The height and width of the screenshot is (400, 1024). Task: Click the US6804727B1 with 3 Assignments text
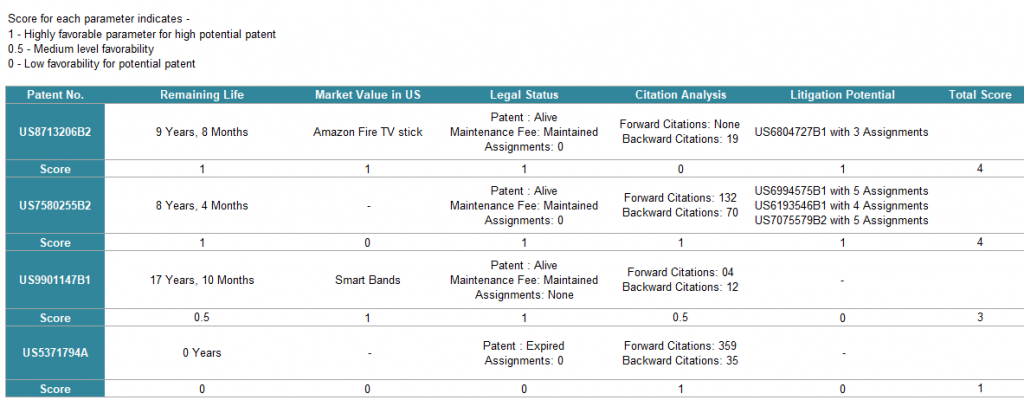[841, 132]
